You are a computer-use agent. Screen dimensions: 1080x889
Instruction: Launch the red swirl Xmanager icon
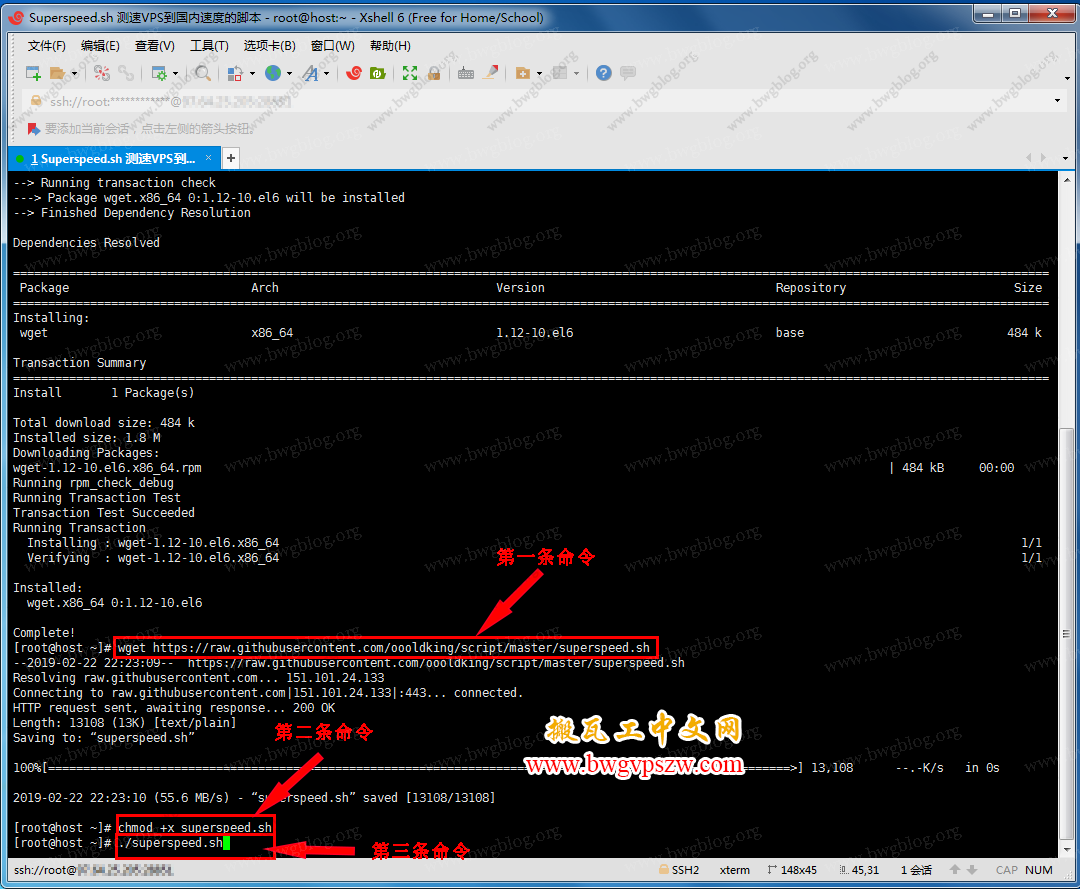click(x=354, y=73)
